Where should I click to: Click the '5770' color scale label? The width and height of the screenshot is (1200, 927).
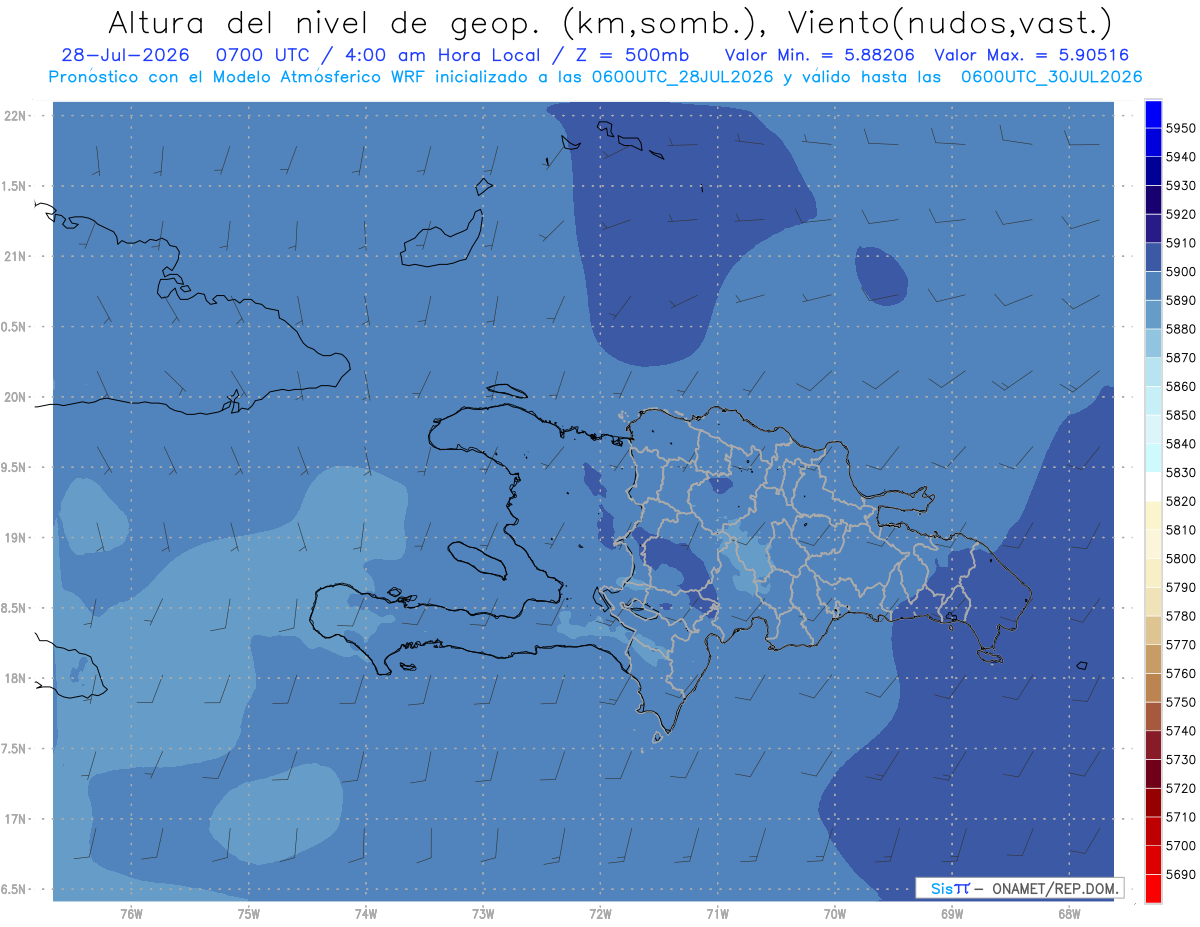coord(1181,645)
